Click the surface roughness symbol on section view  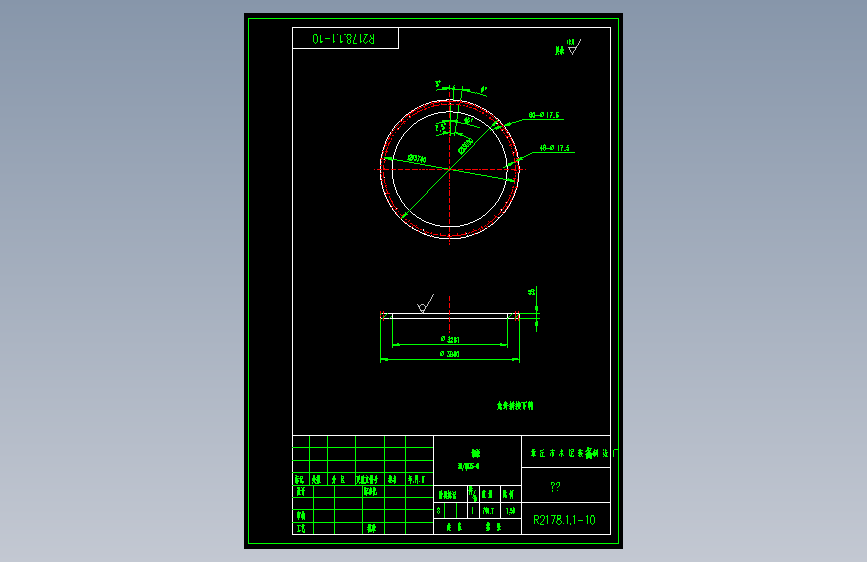(425, 303)
